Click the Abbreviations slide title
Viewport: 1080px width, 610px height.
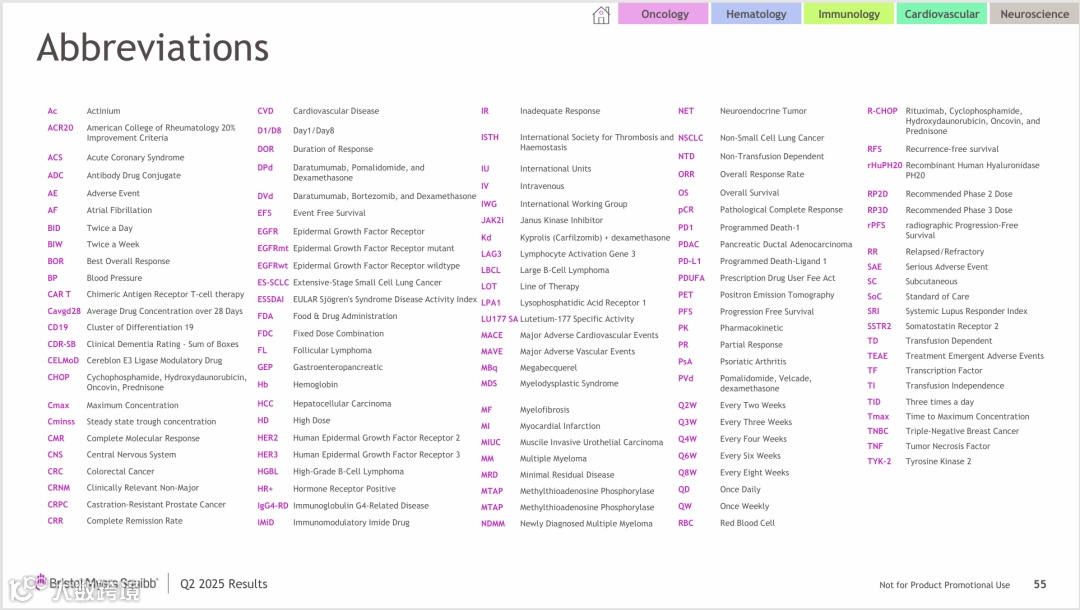(153, 48)
